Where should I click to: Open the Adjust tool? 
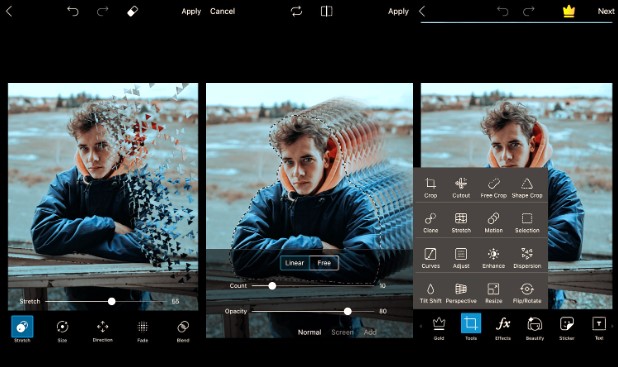[x=461, y=258]
